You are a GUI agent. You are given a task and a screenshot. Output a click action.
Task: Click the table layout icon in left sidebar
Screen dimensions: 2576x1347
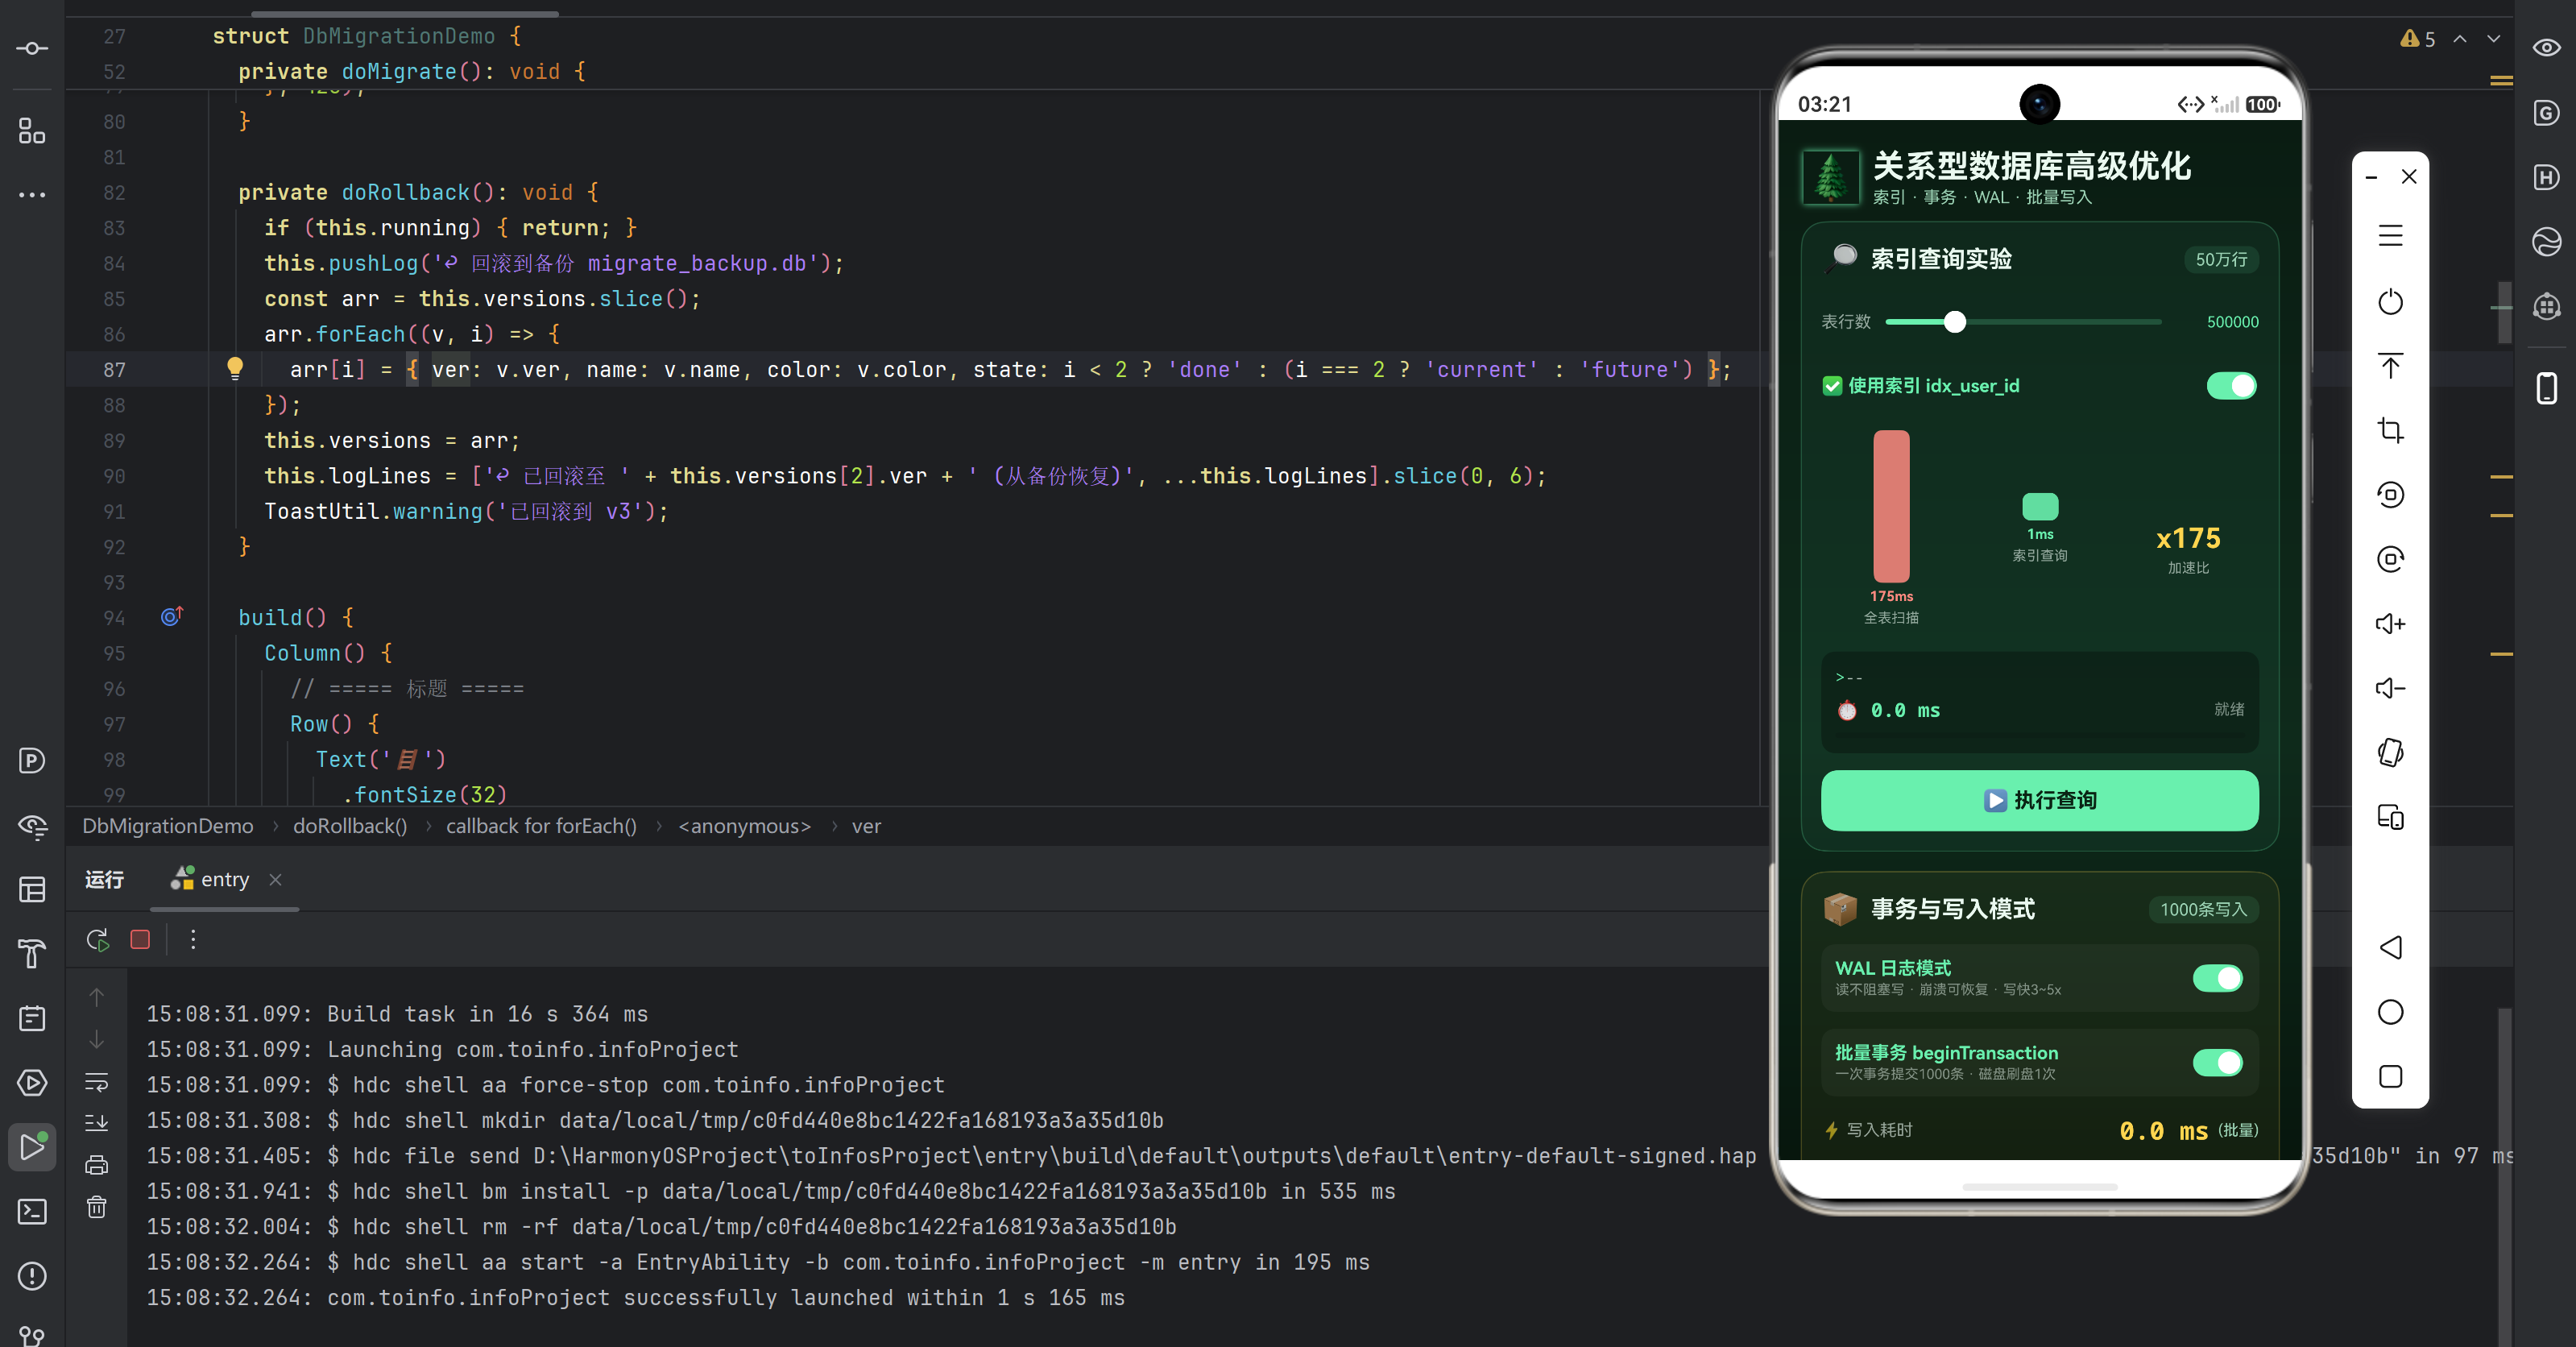click(32, 889)
